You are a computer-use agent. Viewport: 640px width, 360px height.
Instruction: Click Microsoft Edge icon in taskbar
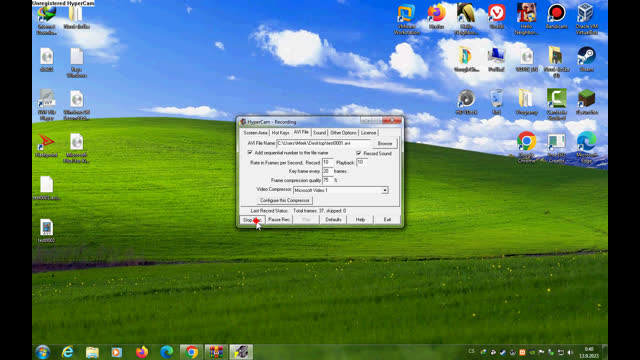tap(167, 352)
